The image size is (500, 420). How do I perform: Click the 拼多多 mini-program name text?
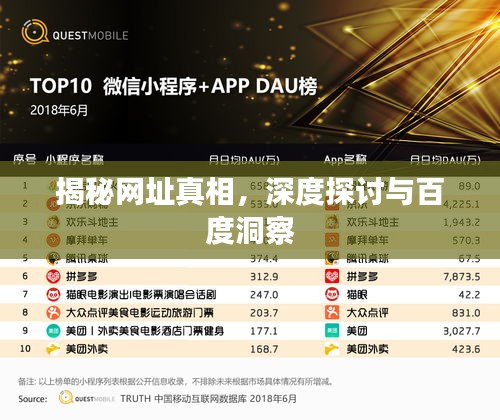pos(82,276)
